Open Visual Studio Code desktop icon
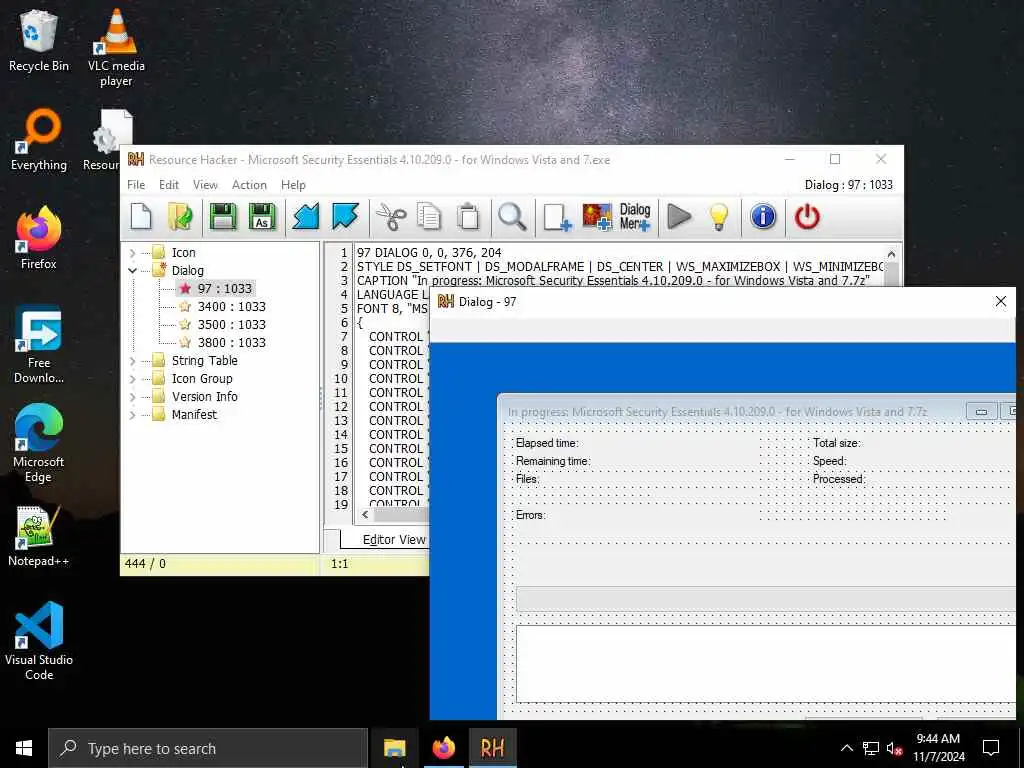This screenshot has width=1024, height=768. pos(39,641)
